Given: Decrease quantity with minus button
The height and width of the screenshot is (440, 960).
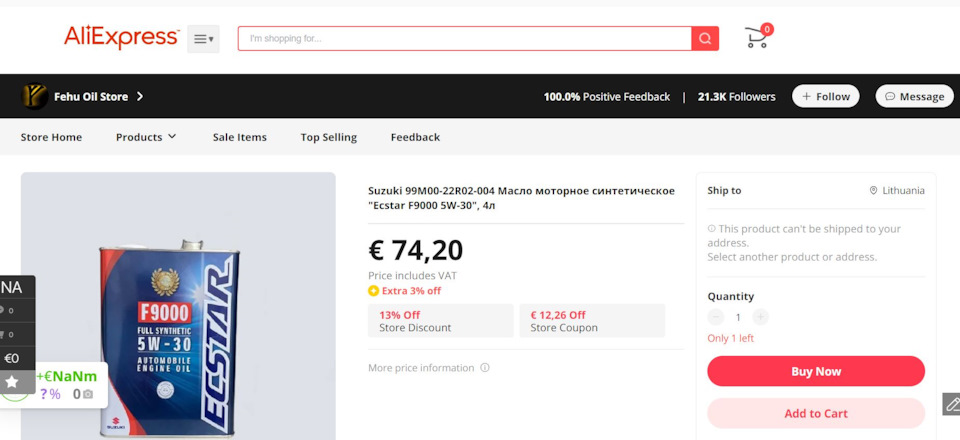Looking at the screenshot, I should pos(716,317).
